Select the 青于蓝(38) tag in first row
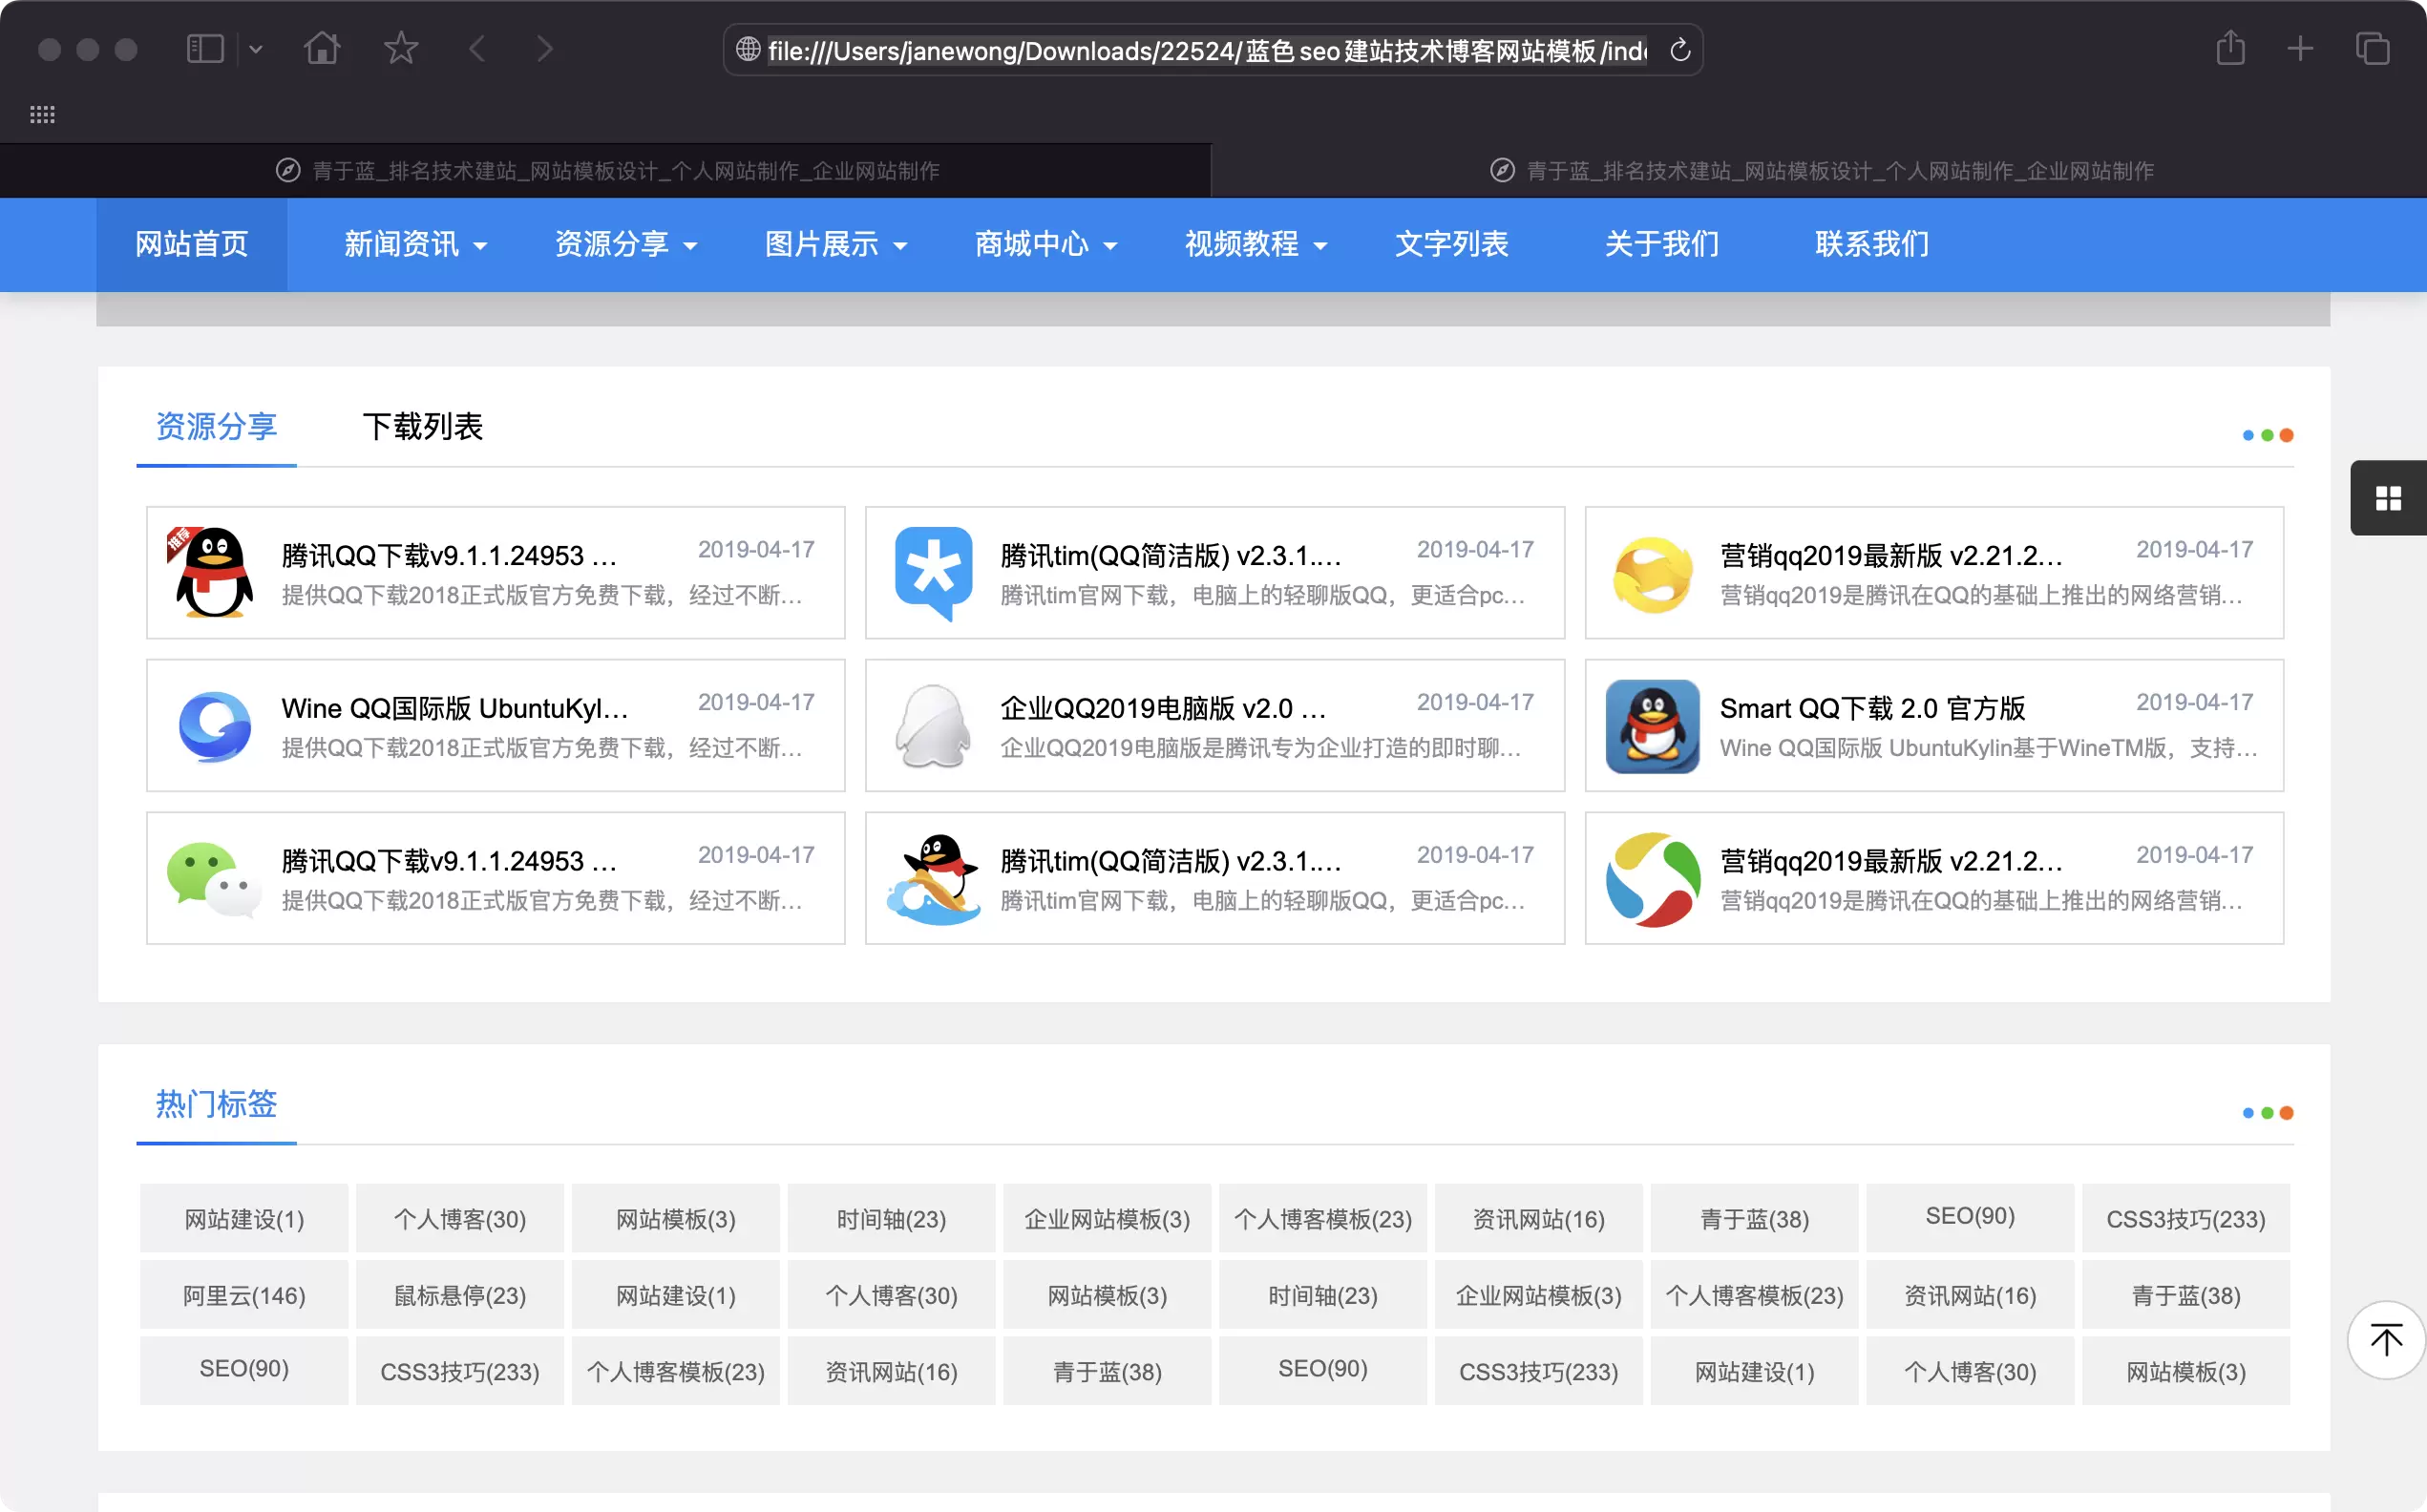 pyautogui.click(x=1754, y=1219)
